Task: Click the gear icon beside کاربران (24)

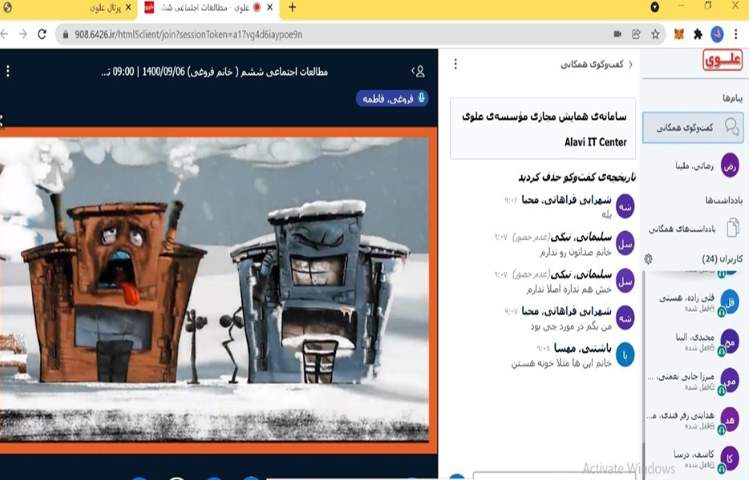Action: pyautogui.click(x=648, y=259)
